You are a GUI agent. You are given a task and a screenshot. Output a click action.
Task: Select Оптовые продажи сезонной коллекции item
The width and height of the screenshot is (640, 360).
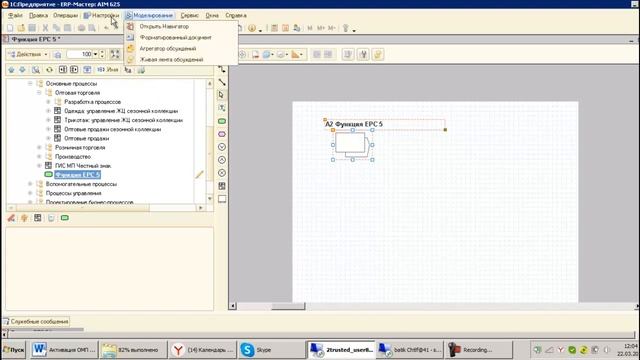tap(113, 129)
